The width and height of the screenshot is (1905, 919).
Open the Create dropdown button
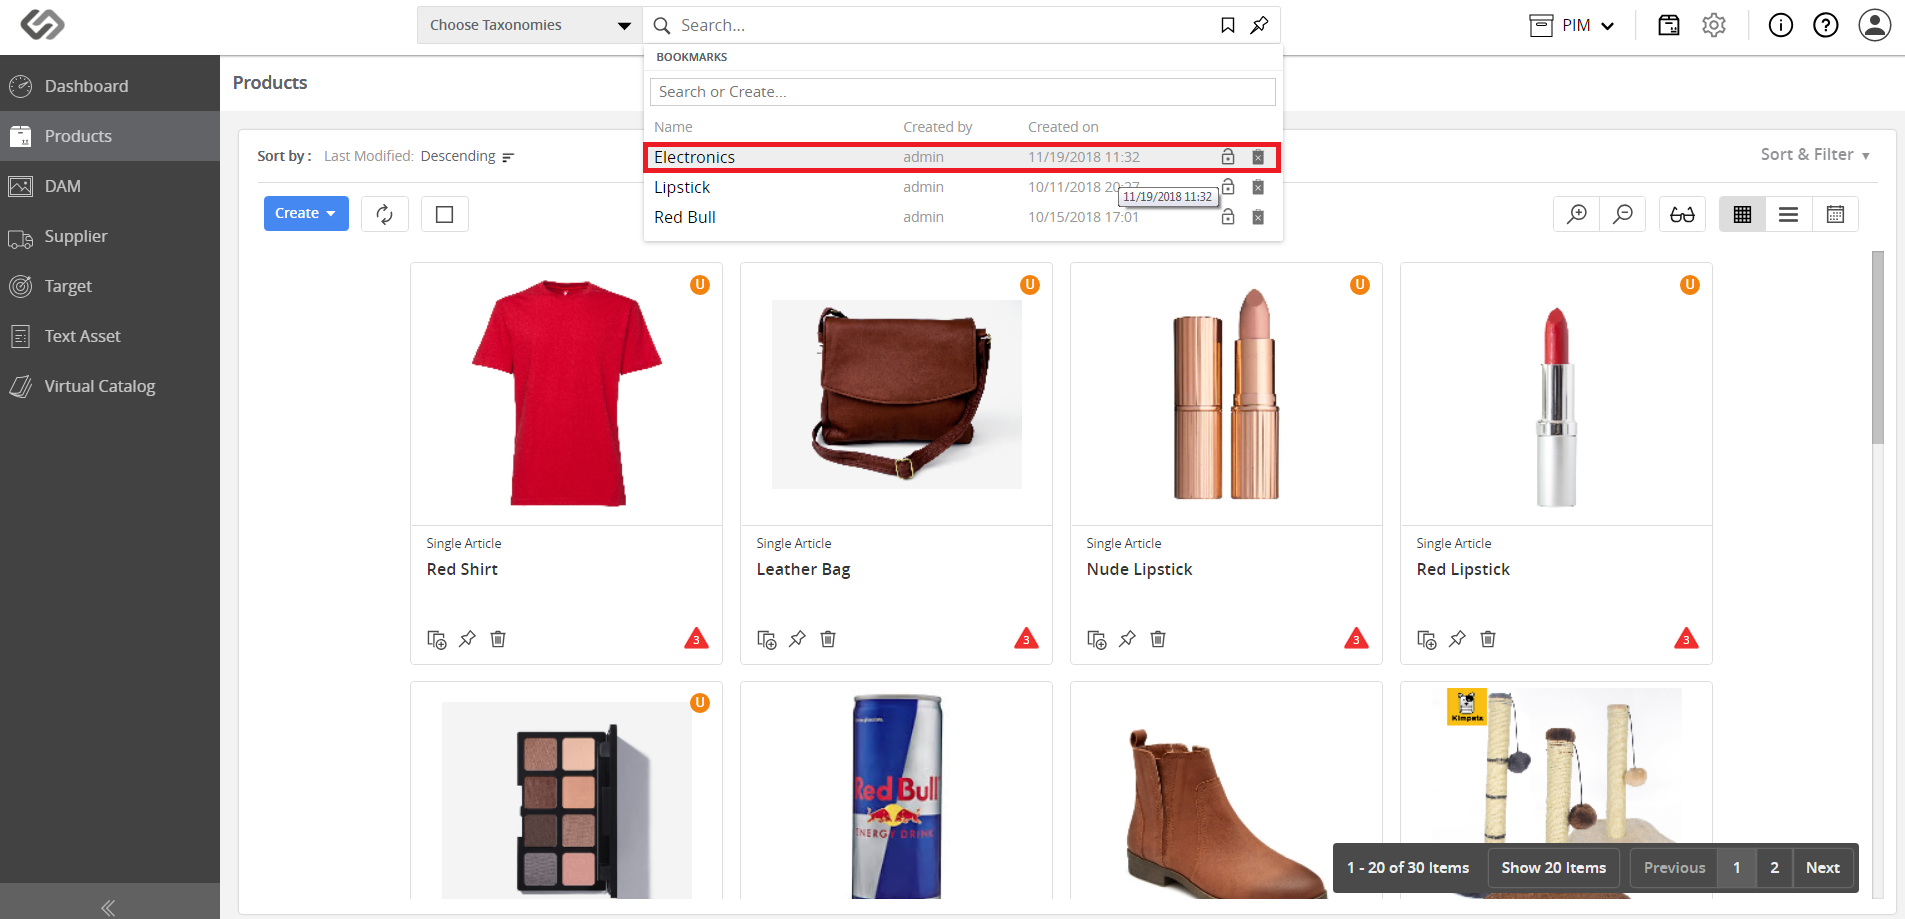[306, 214]
